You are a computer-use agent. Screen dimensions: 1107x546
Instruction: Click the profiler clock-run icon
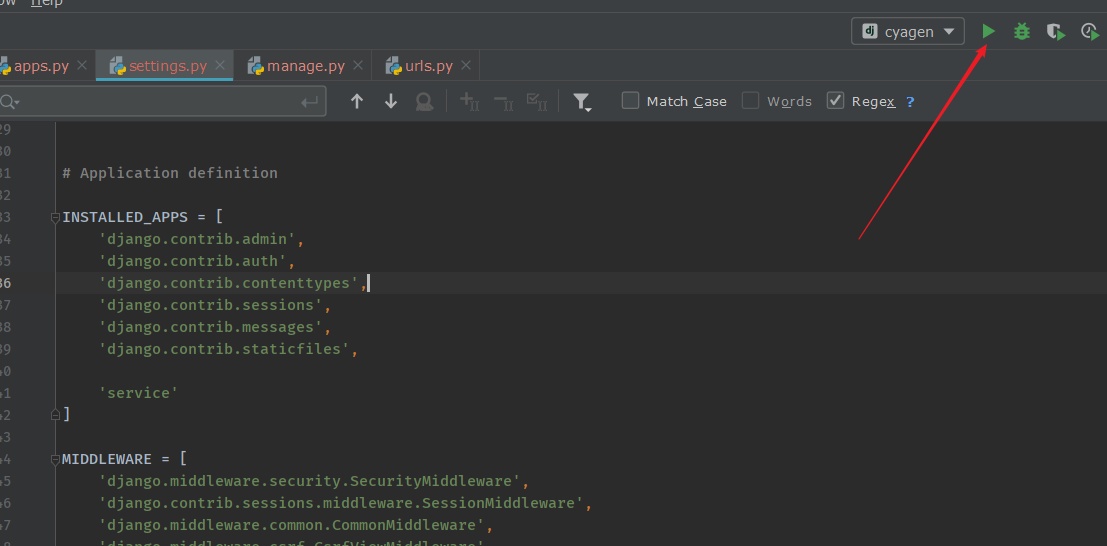[x=1090, y=32]
